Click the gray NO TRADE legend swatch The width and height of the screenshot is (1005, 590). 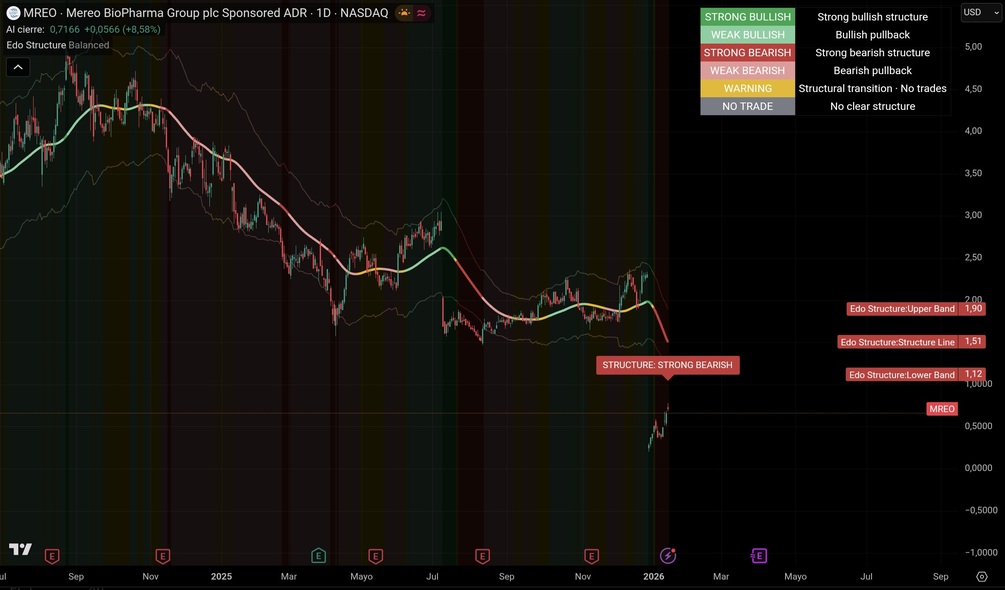pos(747,106)
